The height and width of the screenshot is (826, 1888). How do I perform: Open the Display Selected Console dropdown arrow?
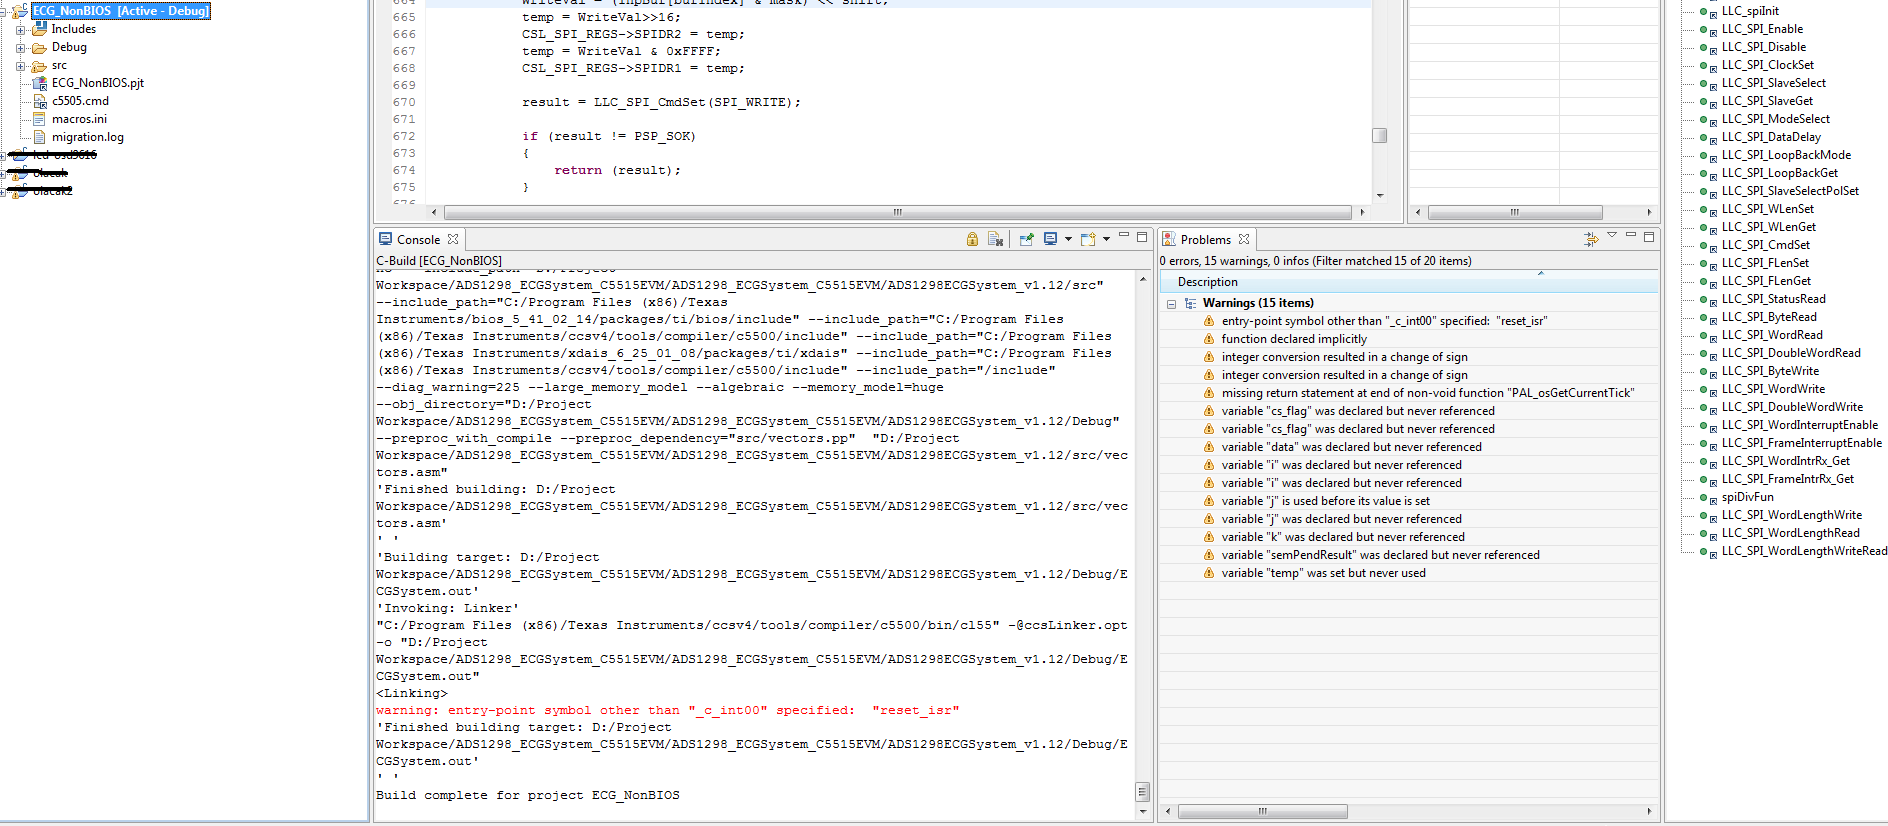tap(1068, 239)
